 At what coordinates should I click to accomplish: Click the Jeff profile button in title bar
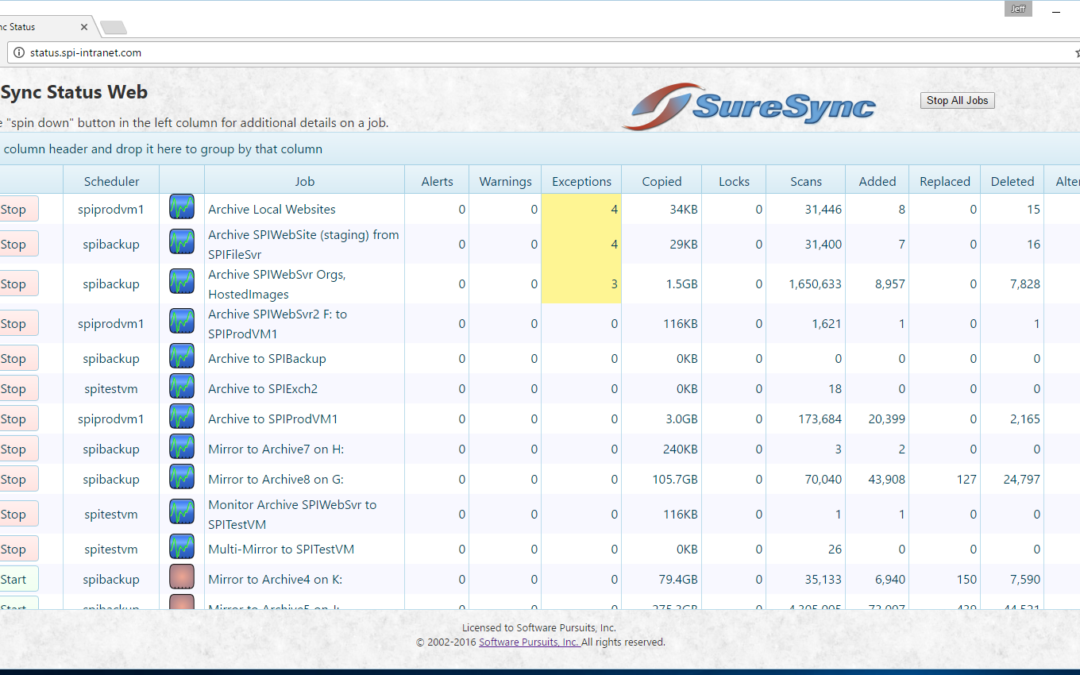coord(1018,9)
